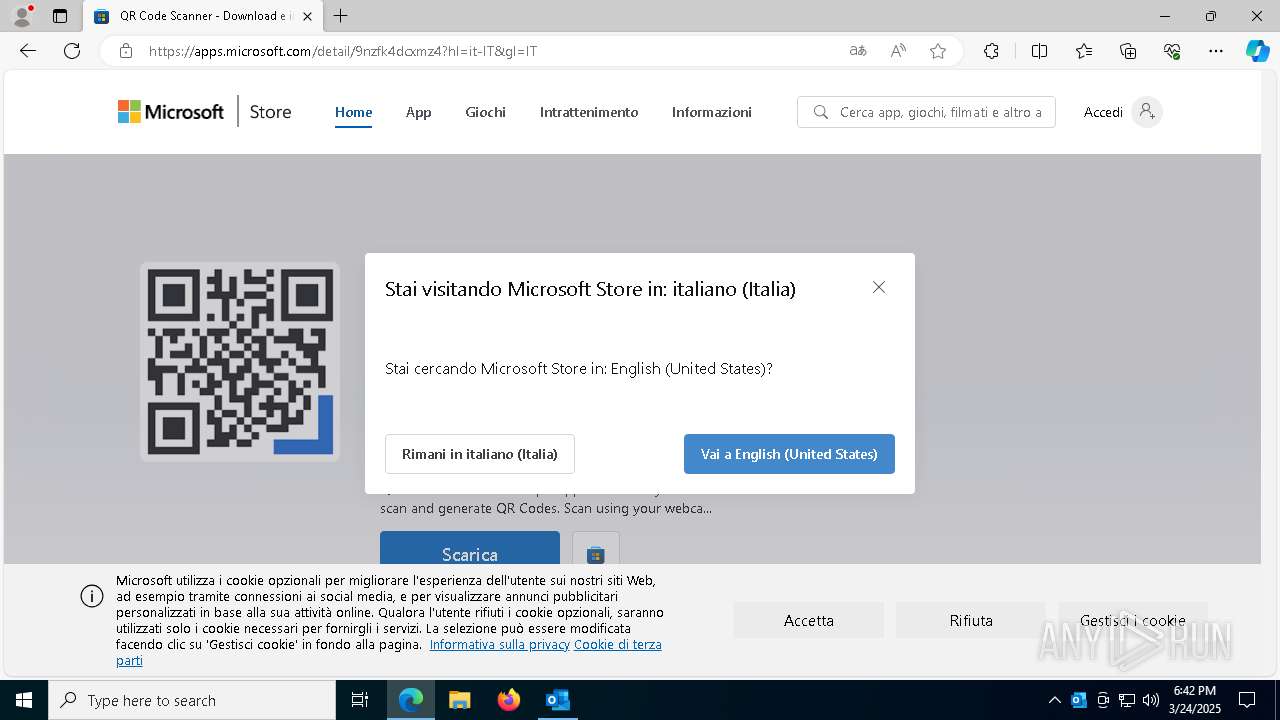Image resolution: width=1280 pixels, height=720 pixels.
Task: Focus the Store search field
Action: tap(926, 112)
